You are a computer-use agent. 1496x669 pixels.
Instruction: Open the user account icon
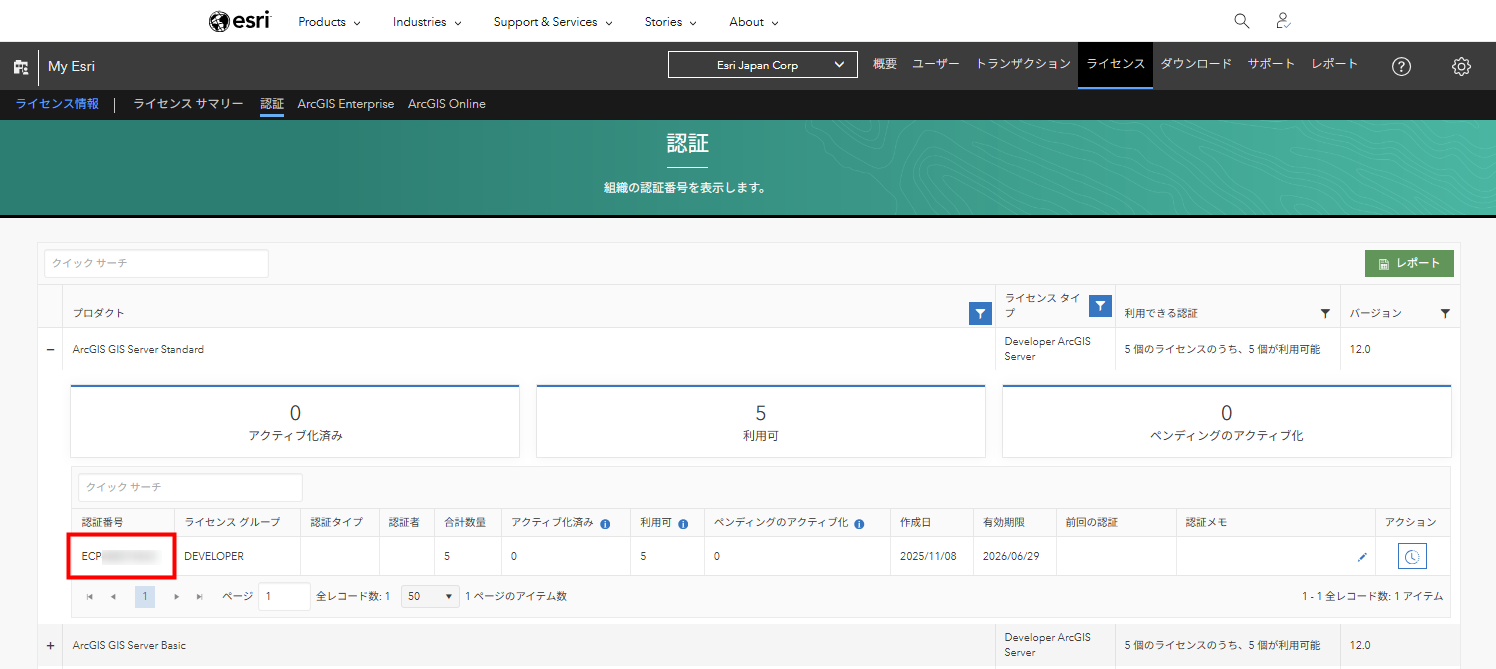click(x=1284, y=21)
